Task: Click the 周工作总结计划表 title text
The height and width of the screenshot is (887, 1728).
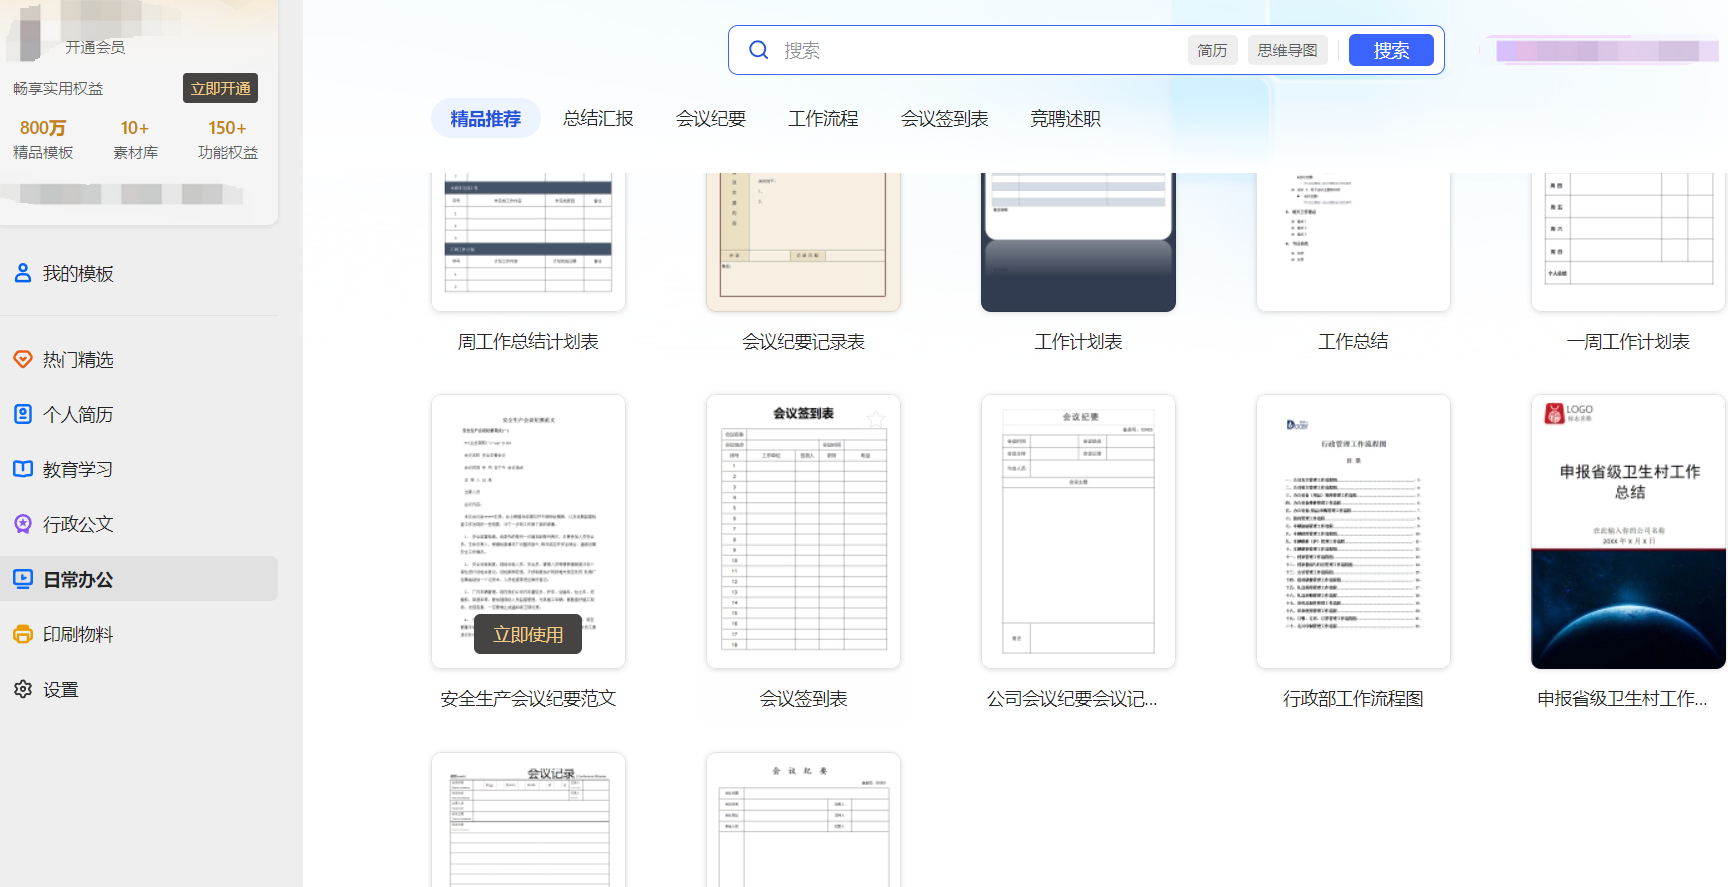Action: [x=528, y=342]
